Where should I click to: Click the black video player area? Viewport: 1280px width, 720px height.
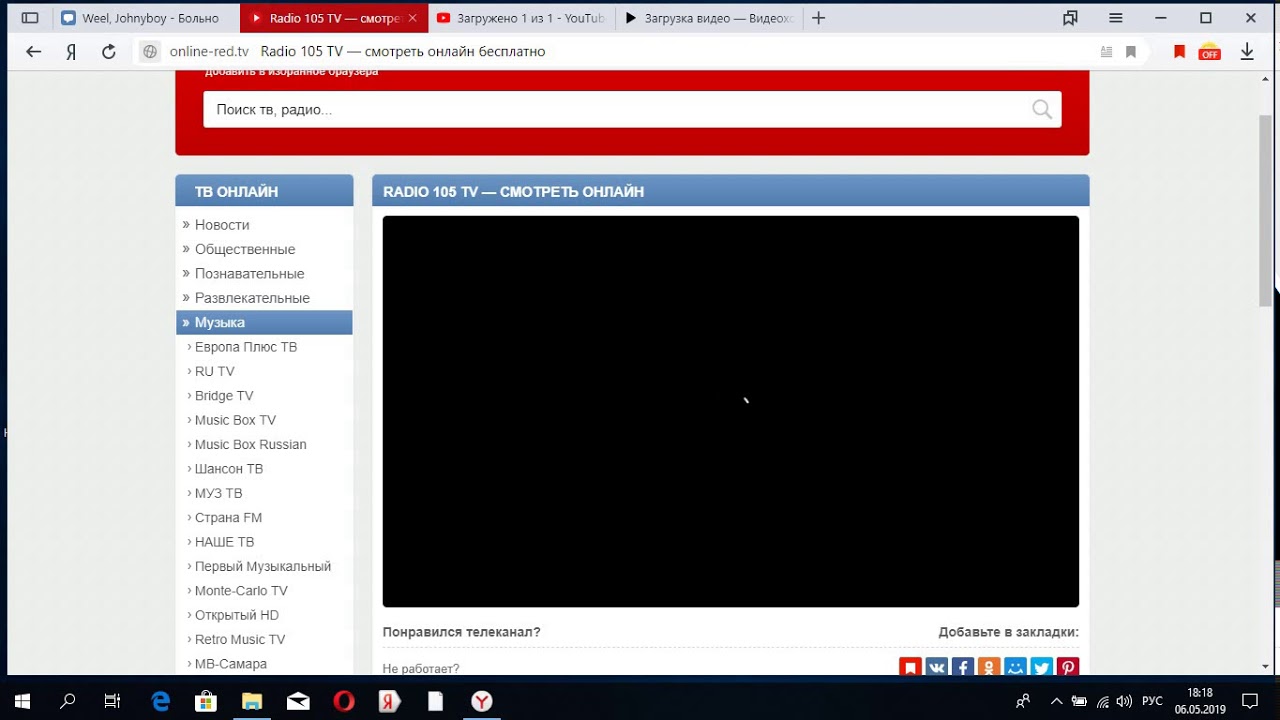tap(731, 411)
